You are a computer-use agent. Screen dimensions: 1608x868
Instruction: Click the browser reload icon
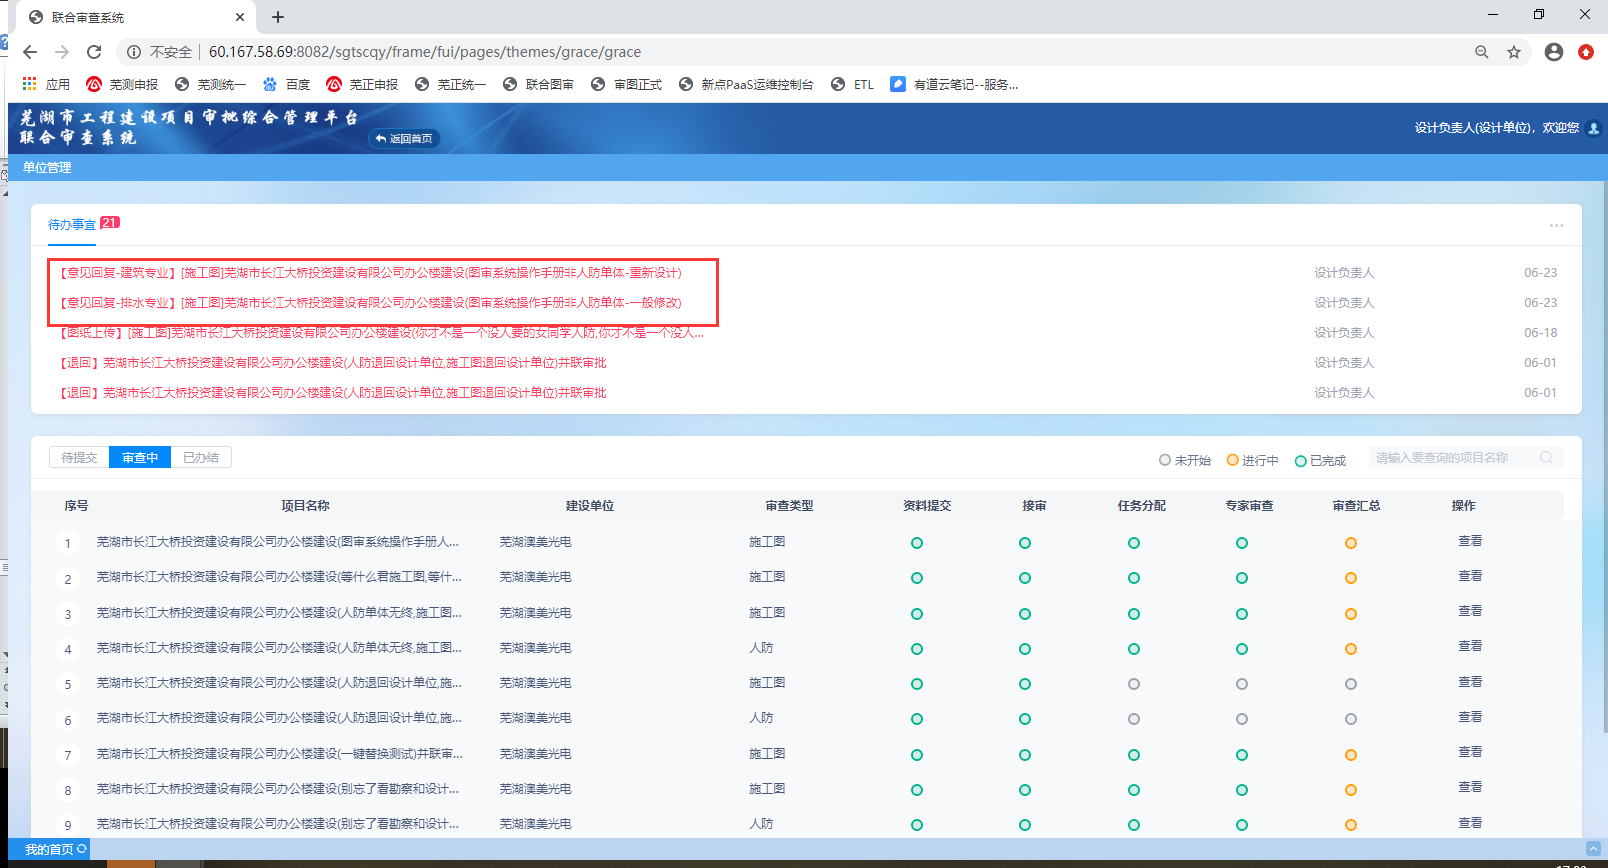coord(94,52)
